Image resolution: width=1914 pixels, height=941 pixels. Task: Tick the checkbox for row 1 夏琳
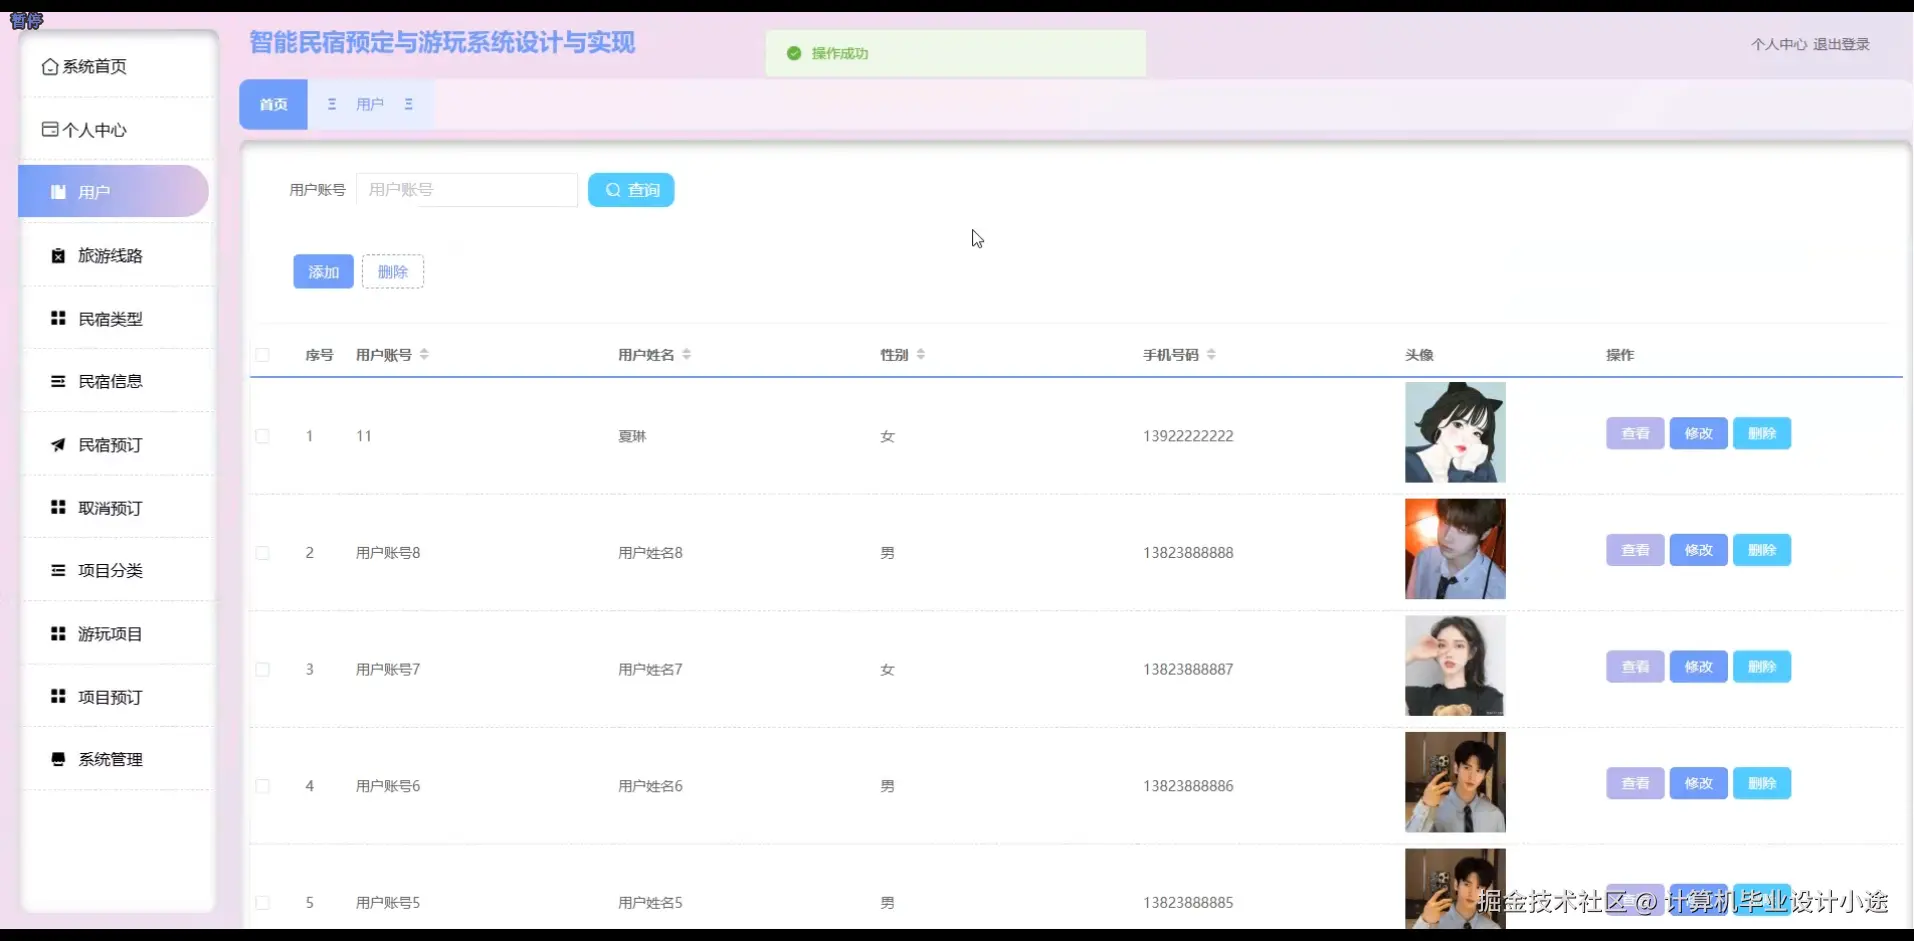tap(263, 436)
